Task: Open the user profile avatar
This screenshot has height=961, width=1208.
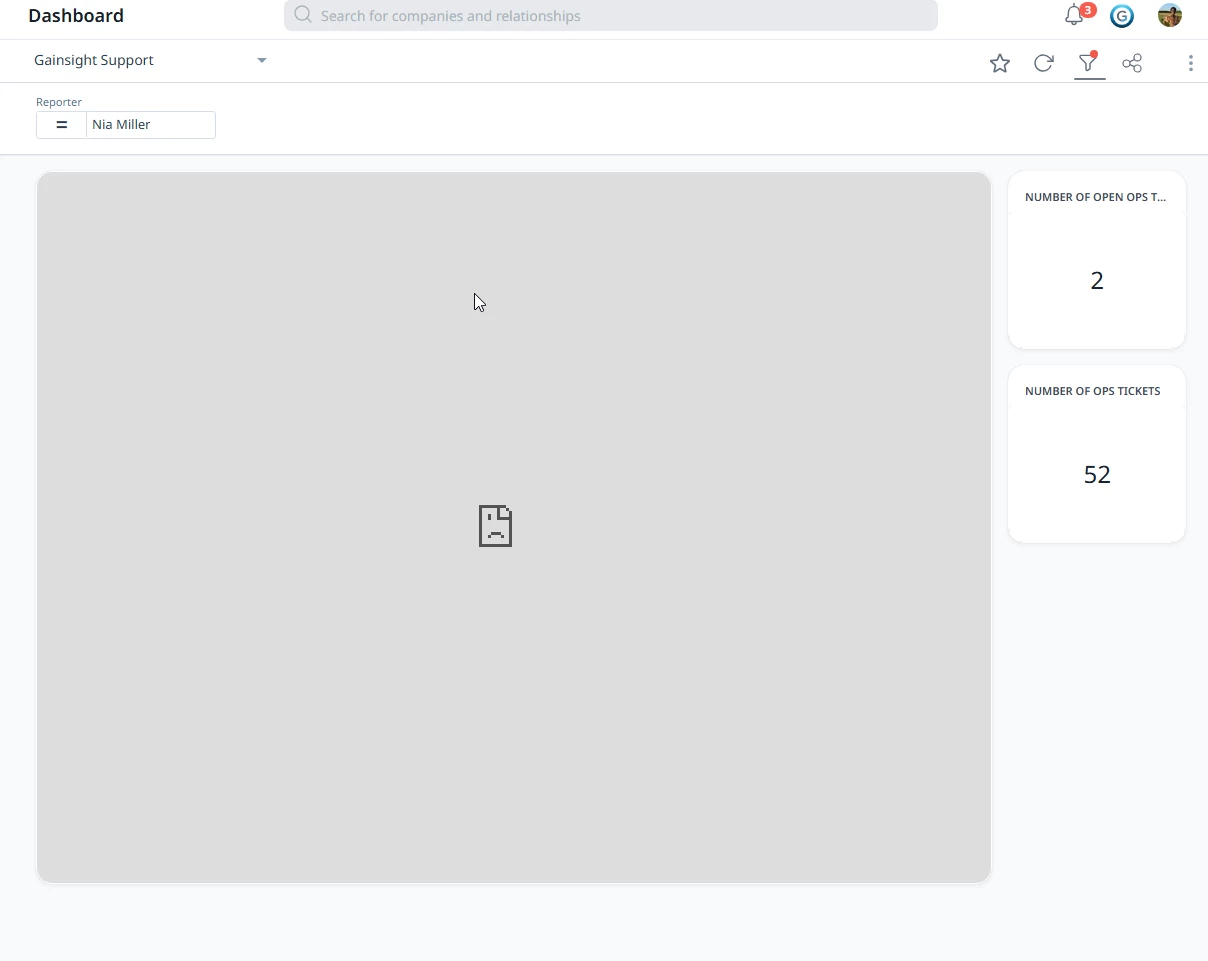Action: coord(1170,15)
